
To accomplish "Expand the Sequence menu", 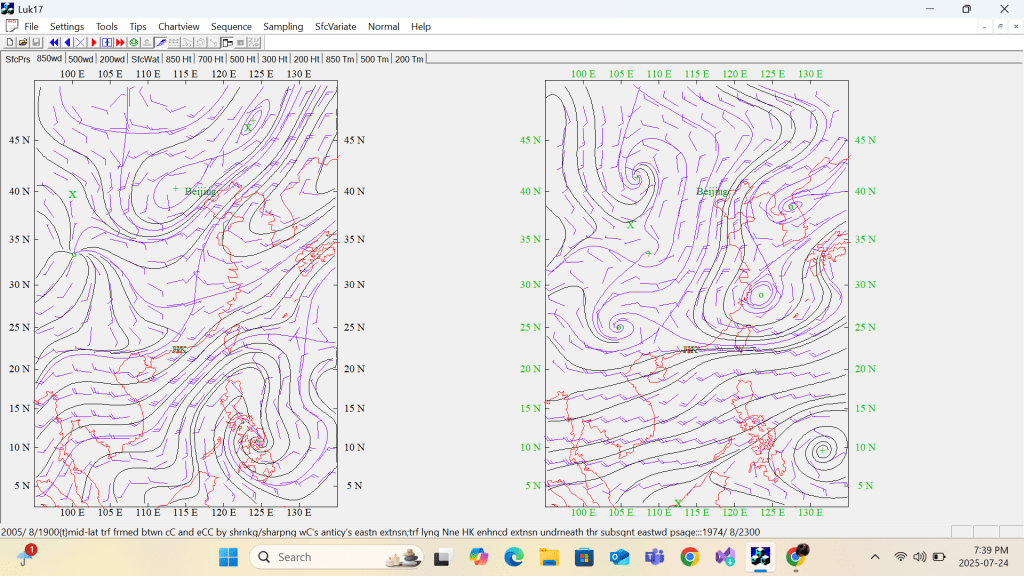I will coord(231,26).
